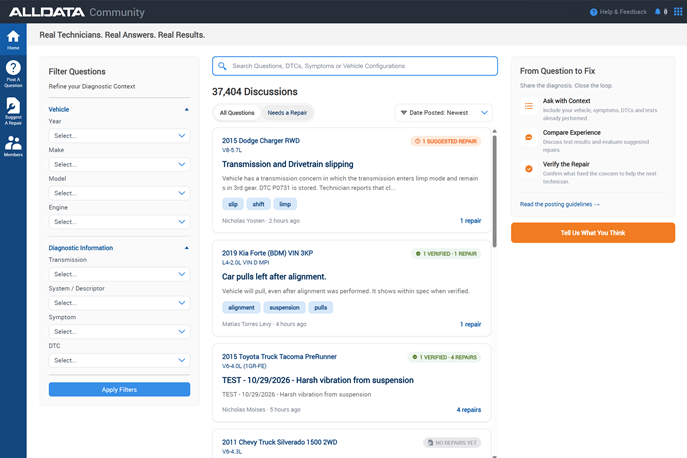
Task: Open the Members page icon
Action: click(13, 146)
